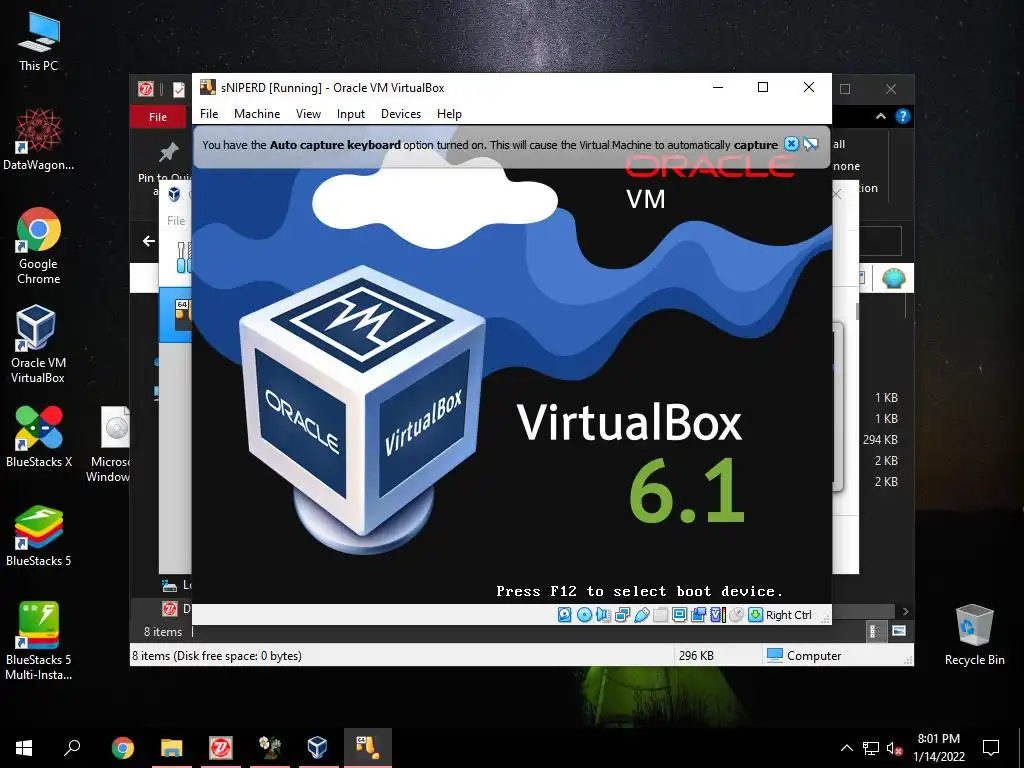The width and height of the screenshot is (1024, 768).
Task: Open BlueStacks 5 desktop shortcut
Action: pyautogui.click(x=39, y=536)
